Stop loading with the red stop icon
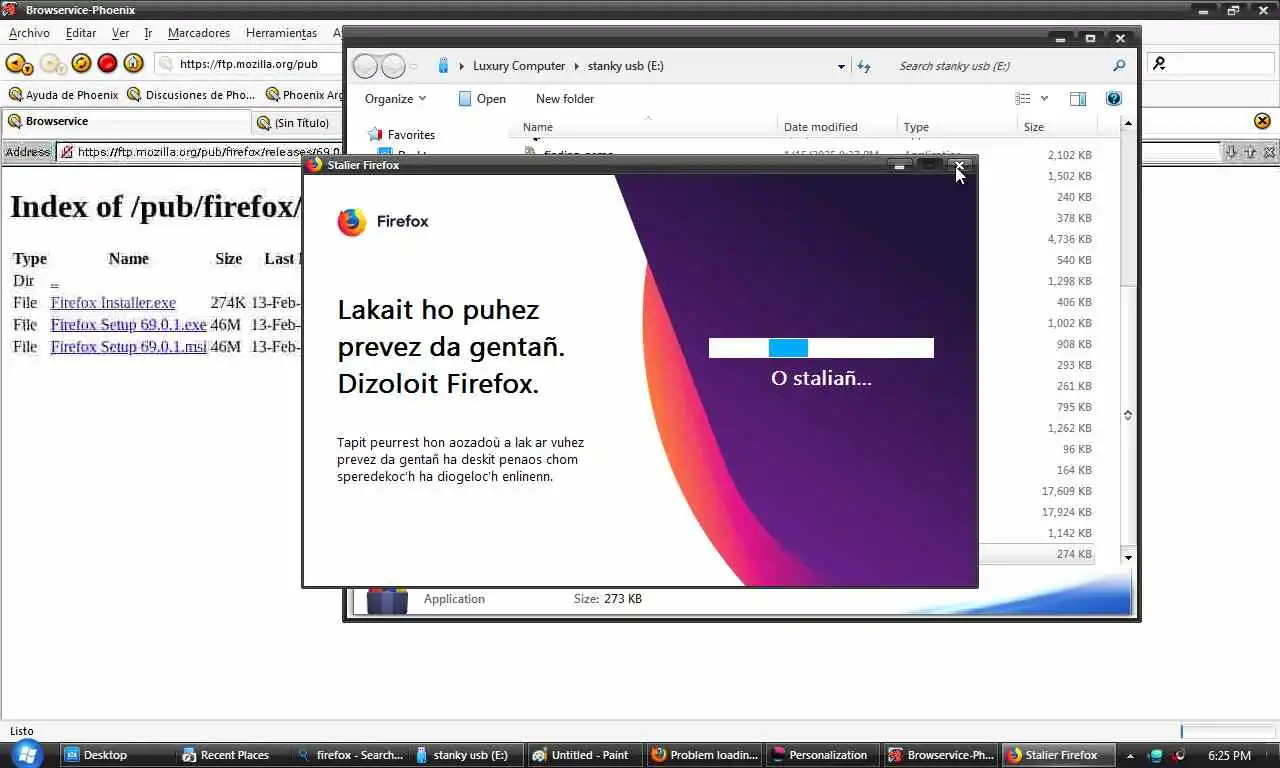 coord(107,63)
